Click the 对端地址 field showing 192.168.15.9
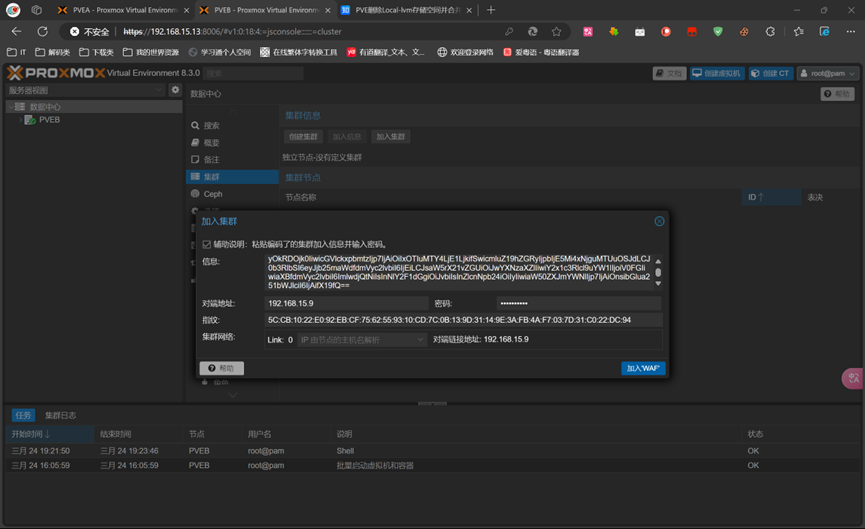The width and height of the screenshot is (865, 529). point(346,303)
